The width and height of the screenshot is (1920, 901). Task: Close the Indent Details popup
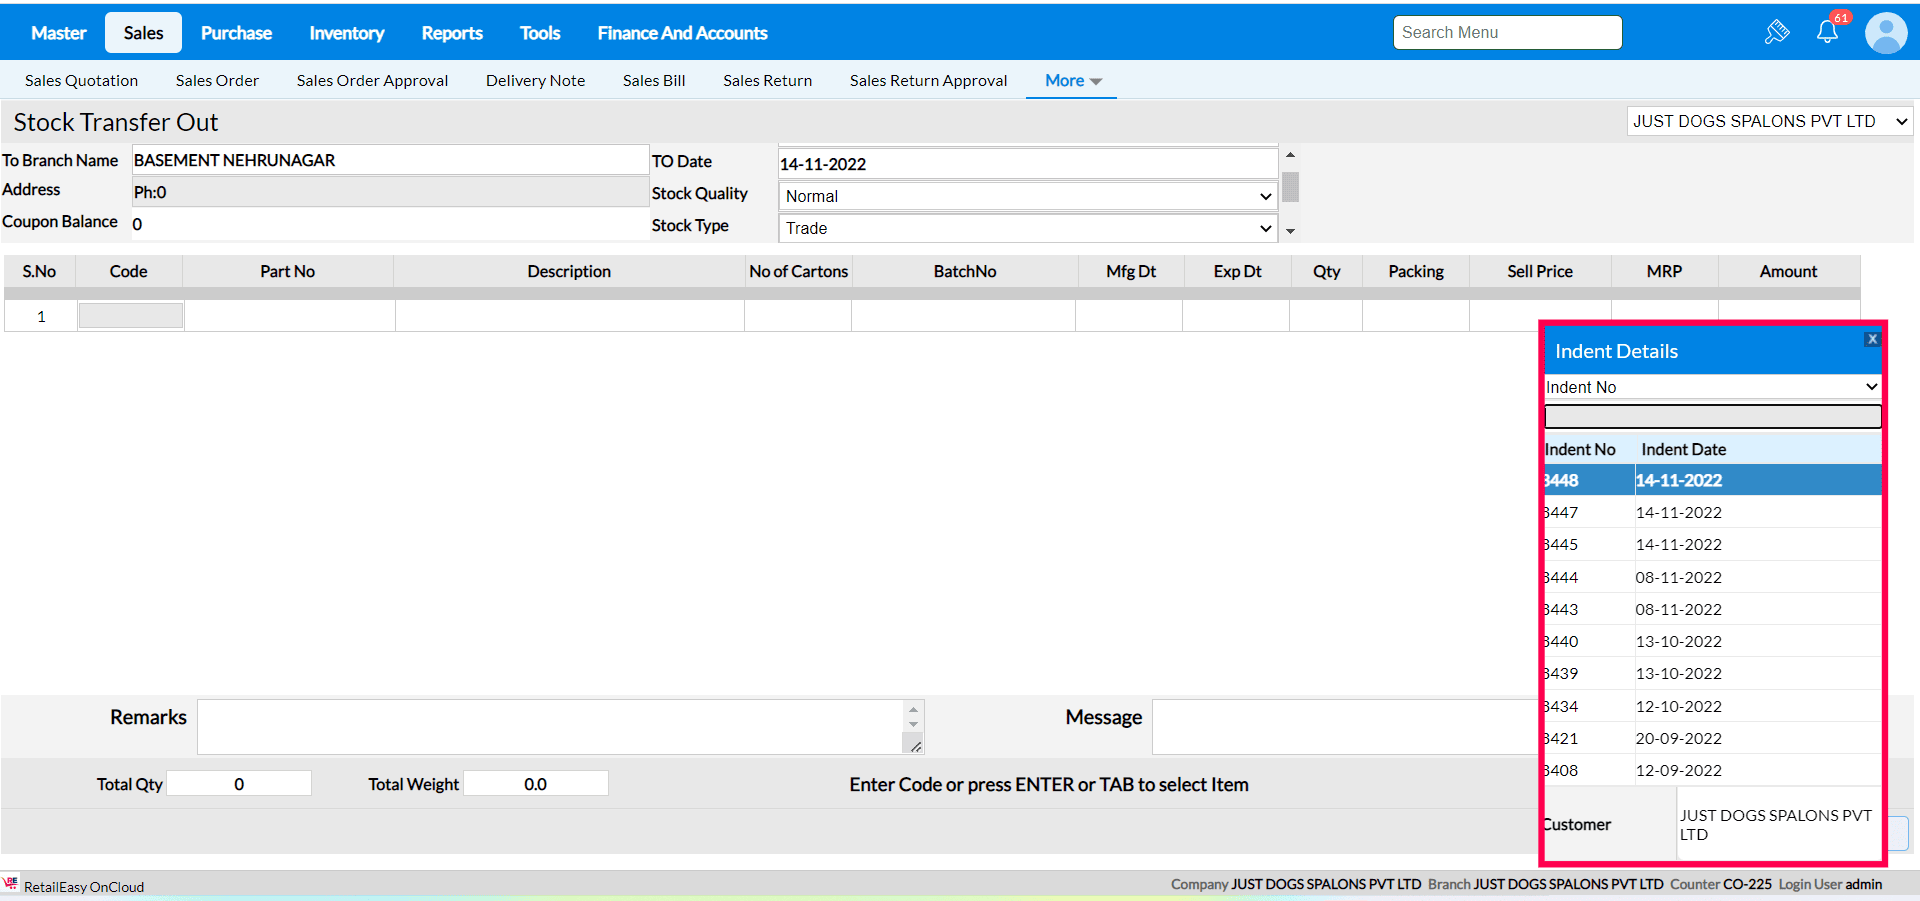(1872, 339)
